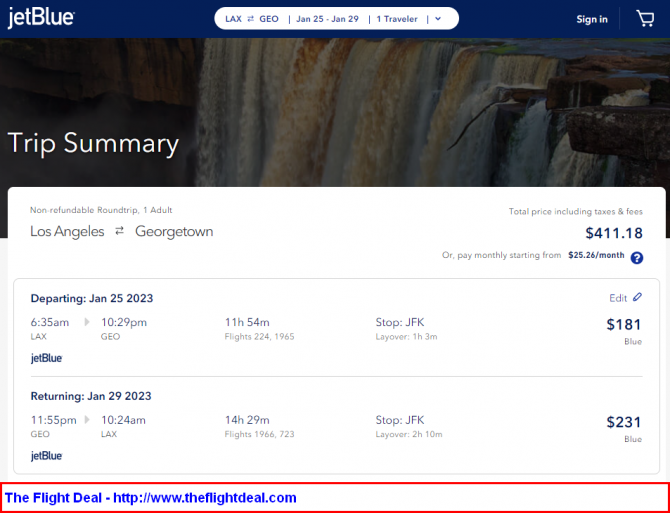Screen dimensions: 670x513
Task: Open the shopping cart icon
Action: click(645, 19)
